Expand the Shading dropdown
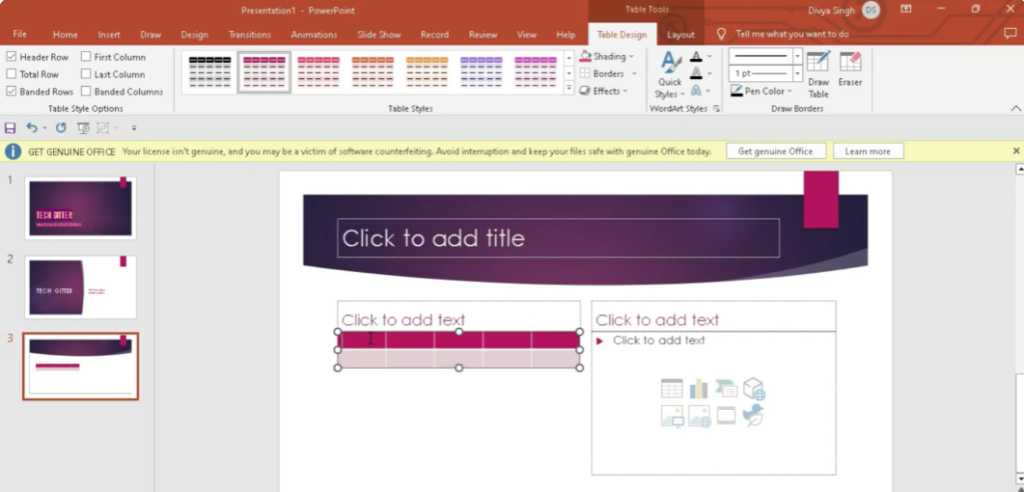The height and width of the screenshot is (492, 1024). pyautogui.click(x=608, y=57)
